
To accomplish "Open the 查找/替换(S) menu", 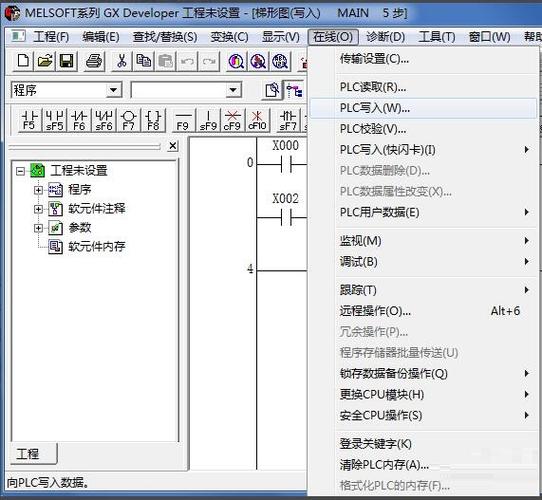I will 165,37.
